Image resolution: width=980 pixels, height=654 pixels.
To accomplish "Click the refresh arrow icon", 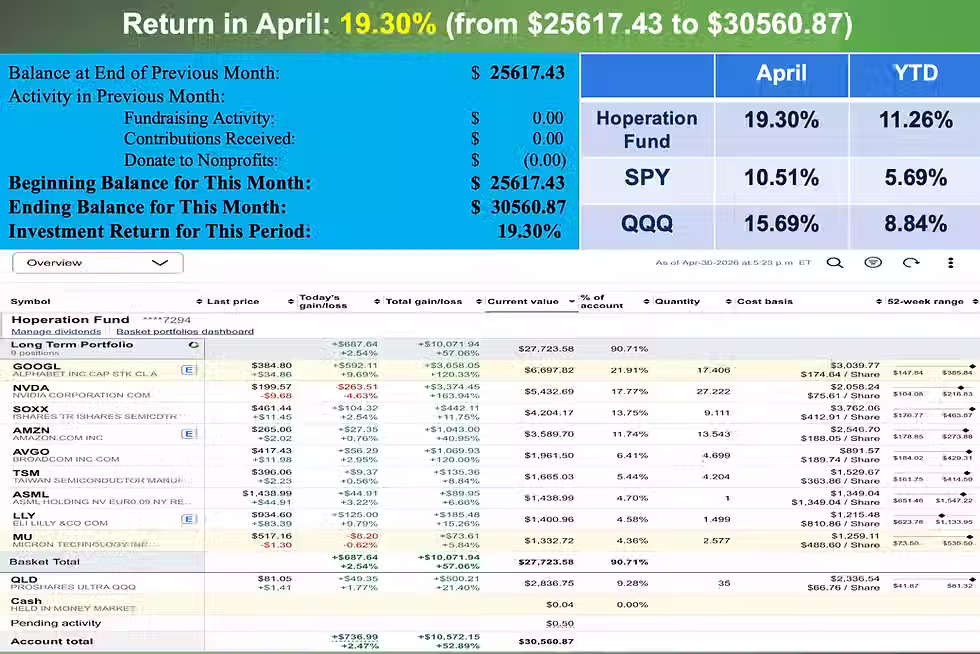I will point(911,263).
